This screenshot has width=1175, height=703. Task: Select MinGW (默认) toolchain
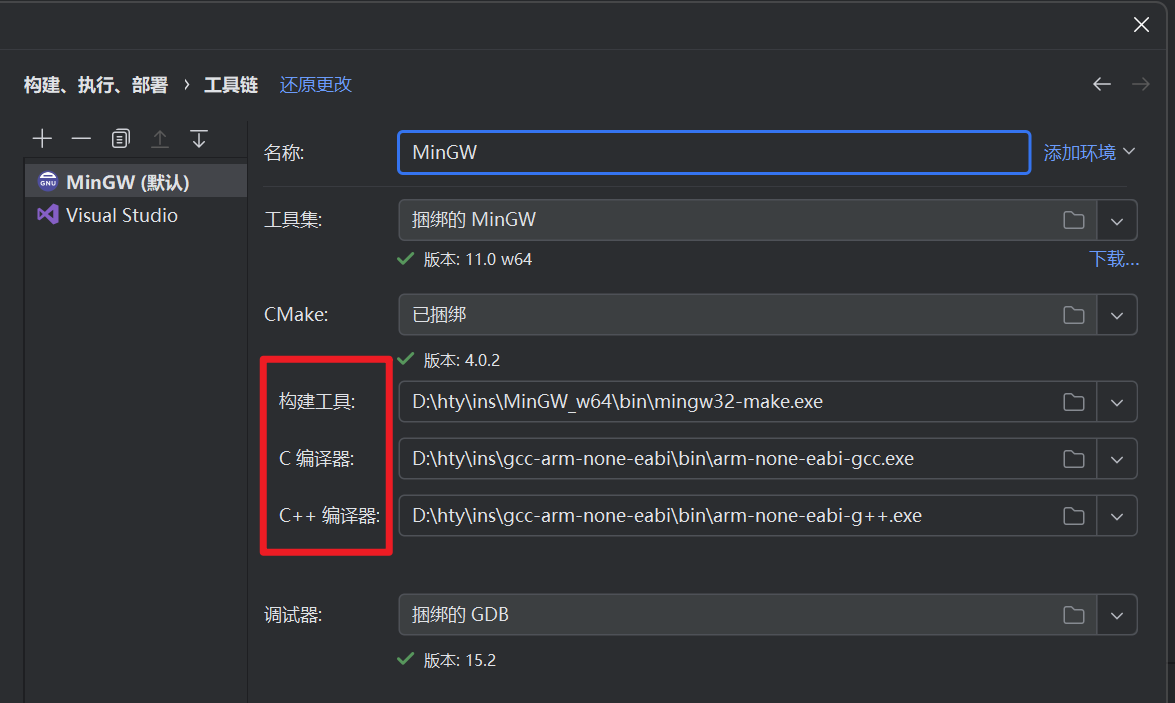(136, 181)
